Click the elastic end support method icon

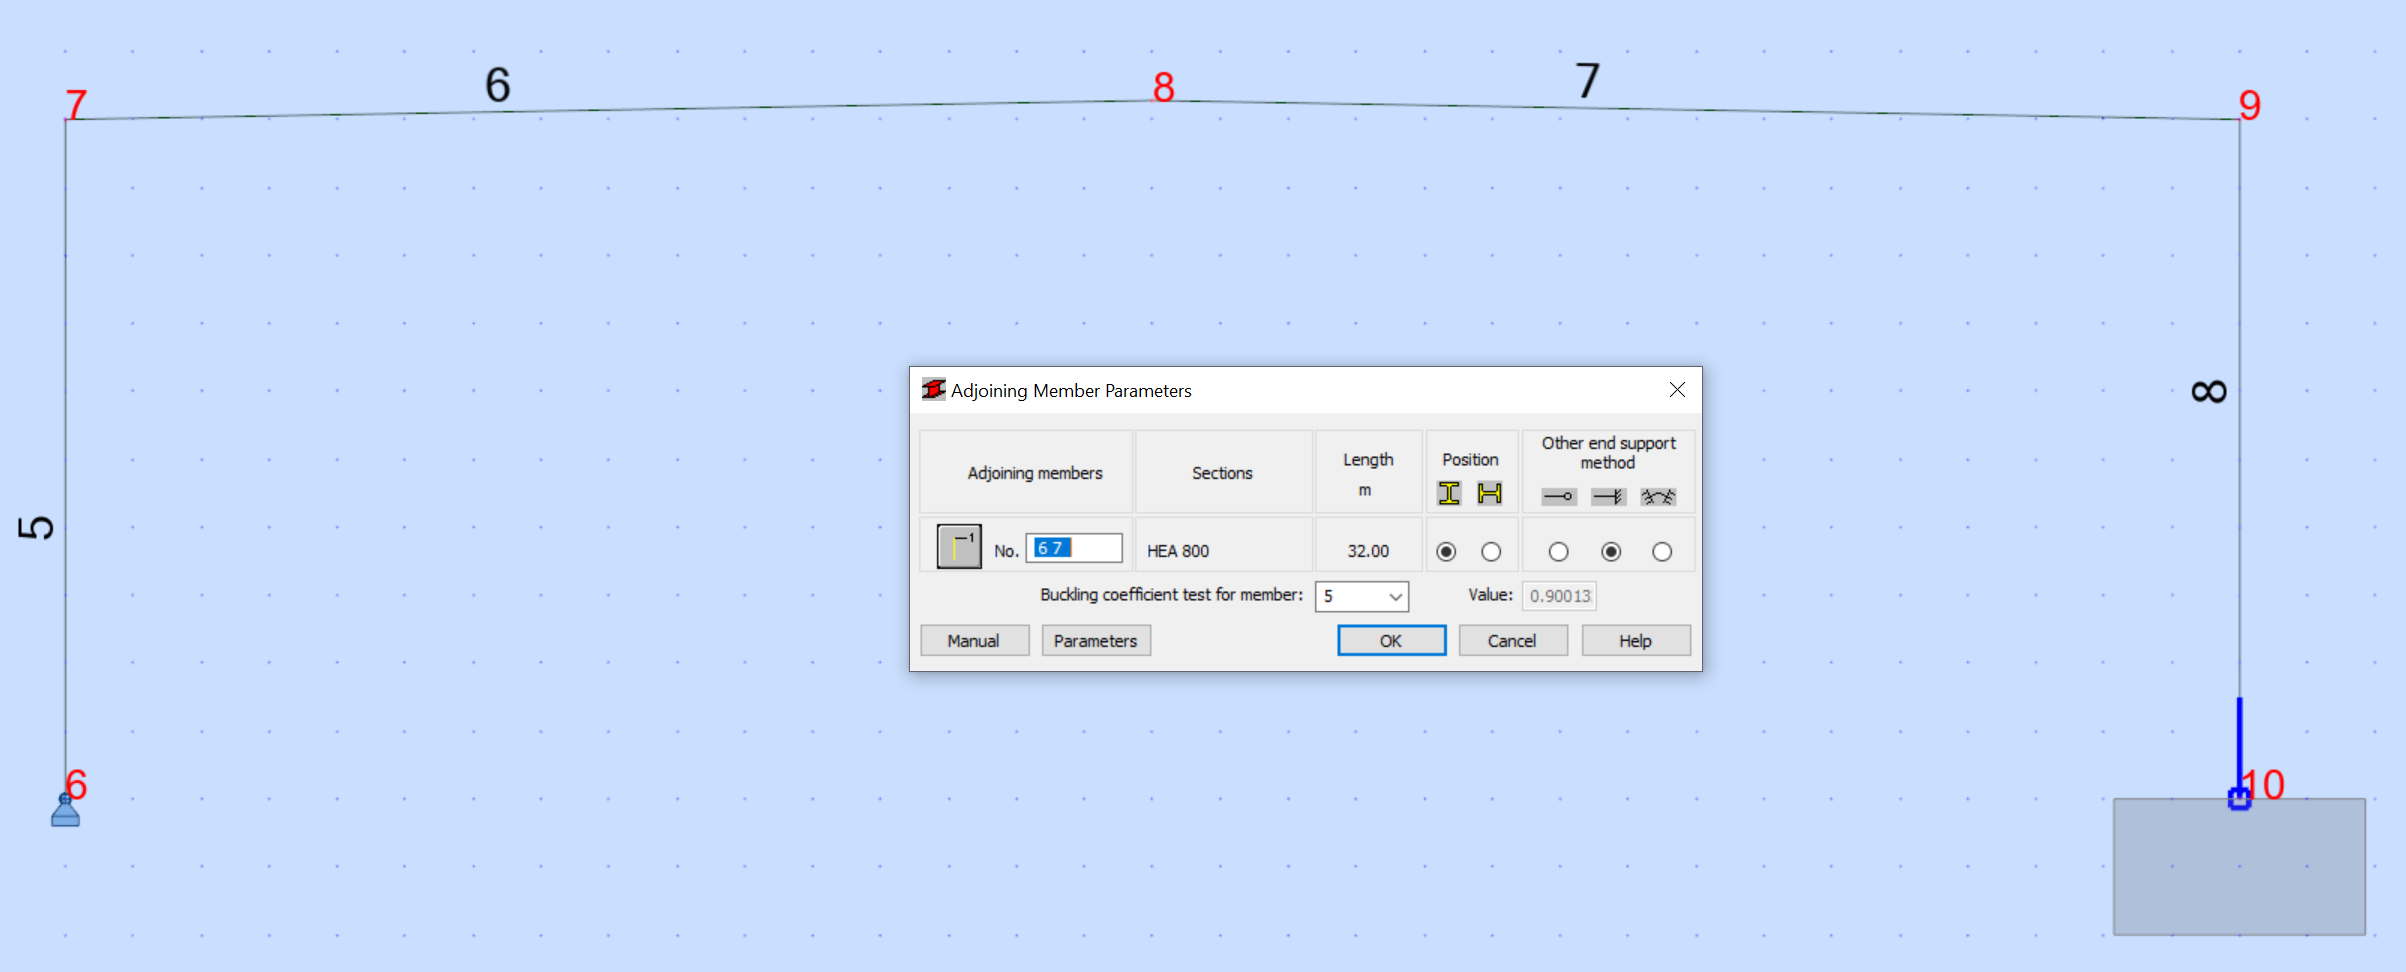click(1659, 497)
